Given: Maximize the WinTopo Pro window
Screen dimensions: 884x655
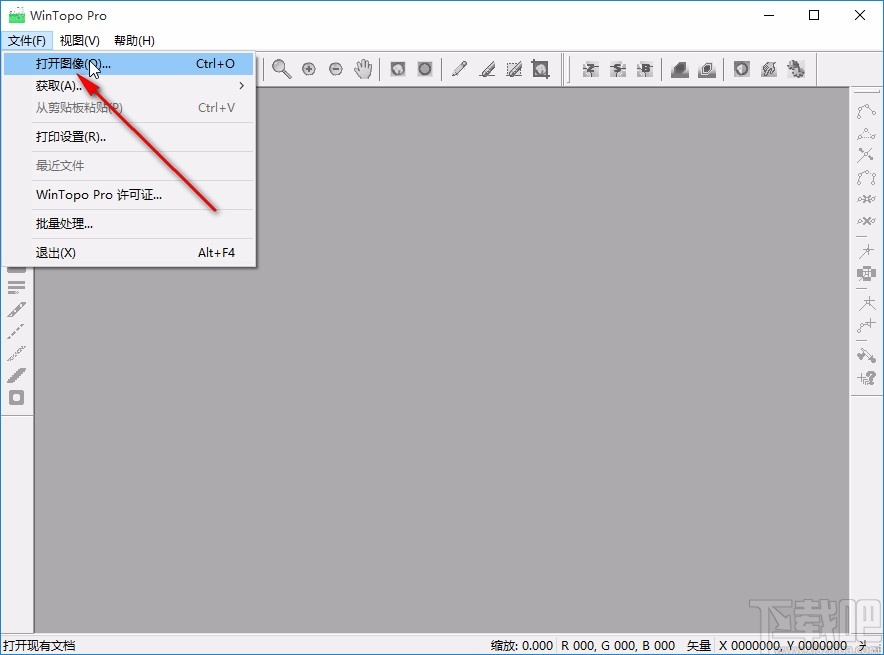Looking at the screenshot, I should tap(814, 15).
